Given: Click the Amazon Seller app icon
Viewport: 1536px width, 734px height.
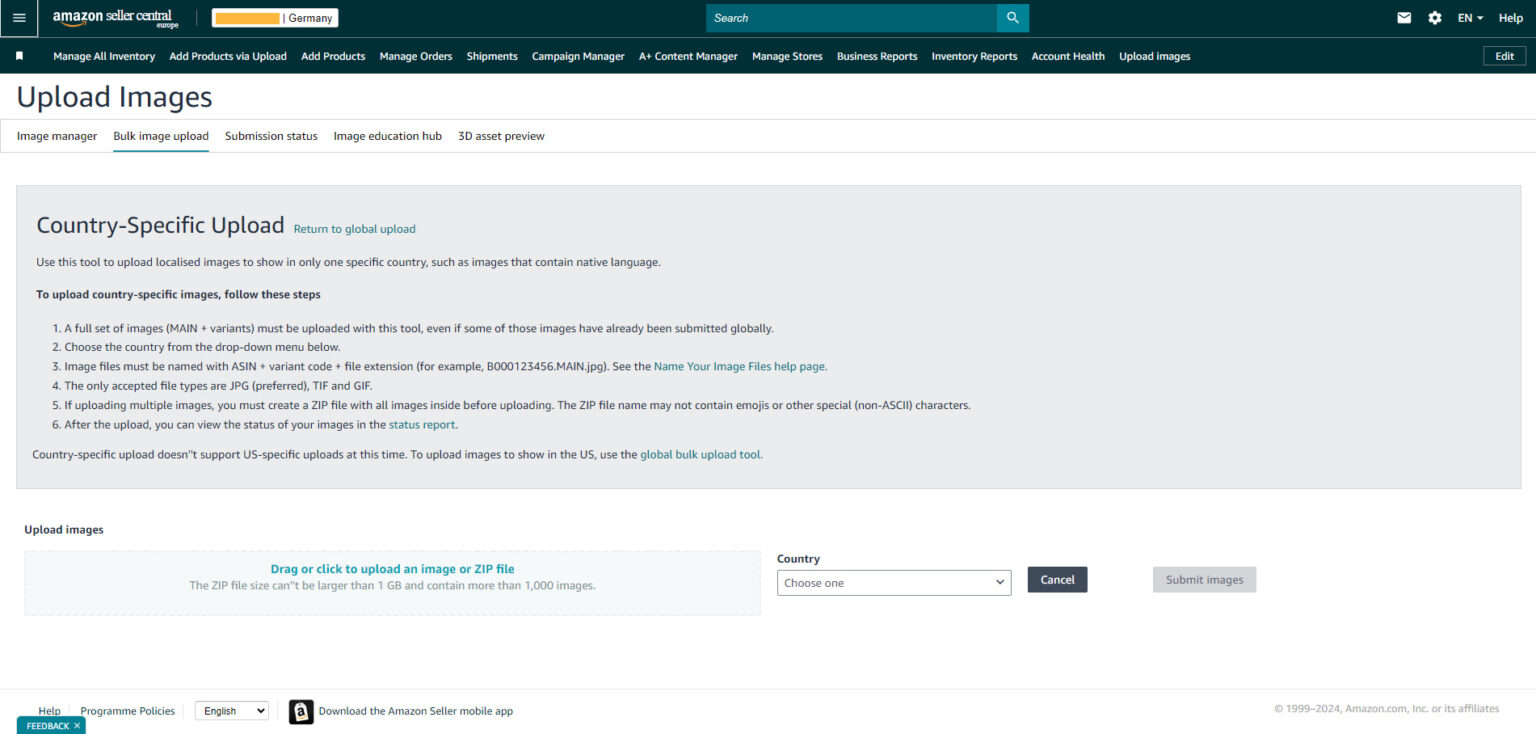Looking at the screenshot, I should pos(301,711).
